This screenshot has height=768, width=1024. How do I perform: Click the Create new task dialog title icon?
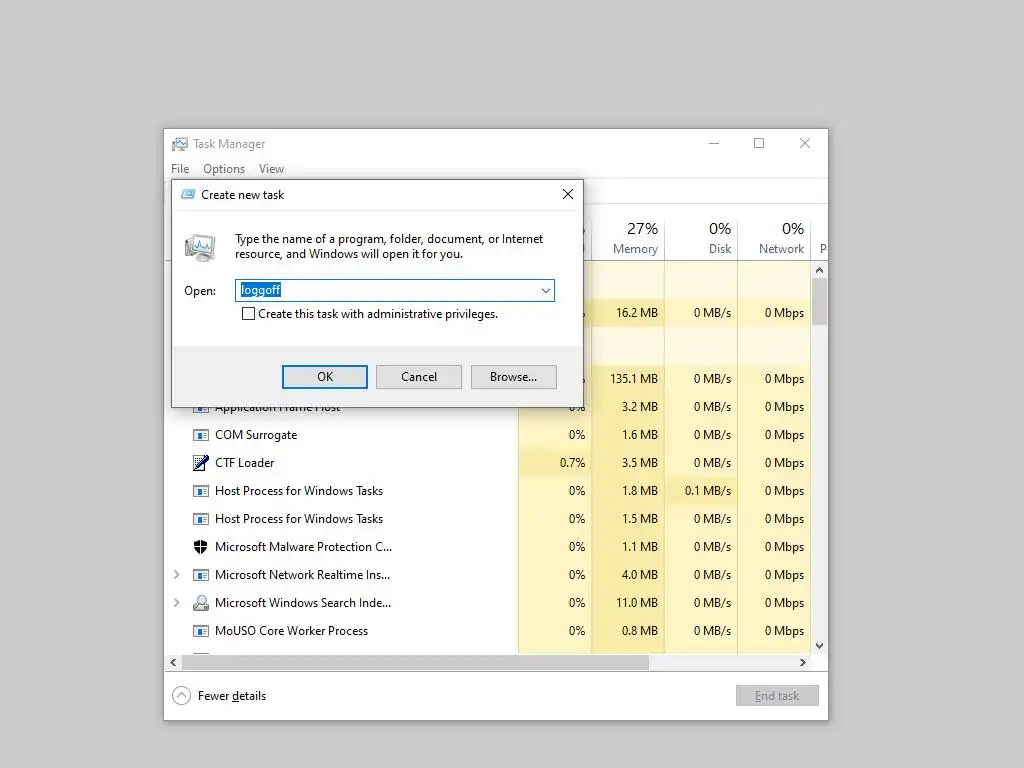click(188, 195)
